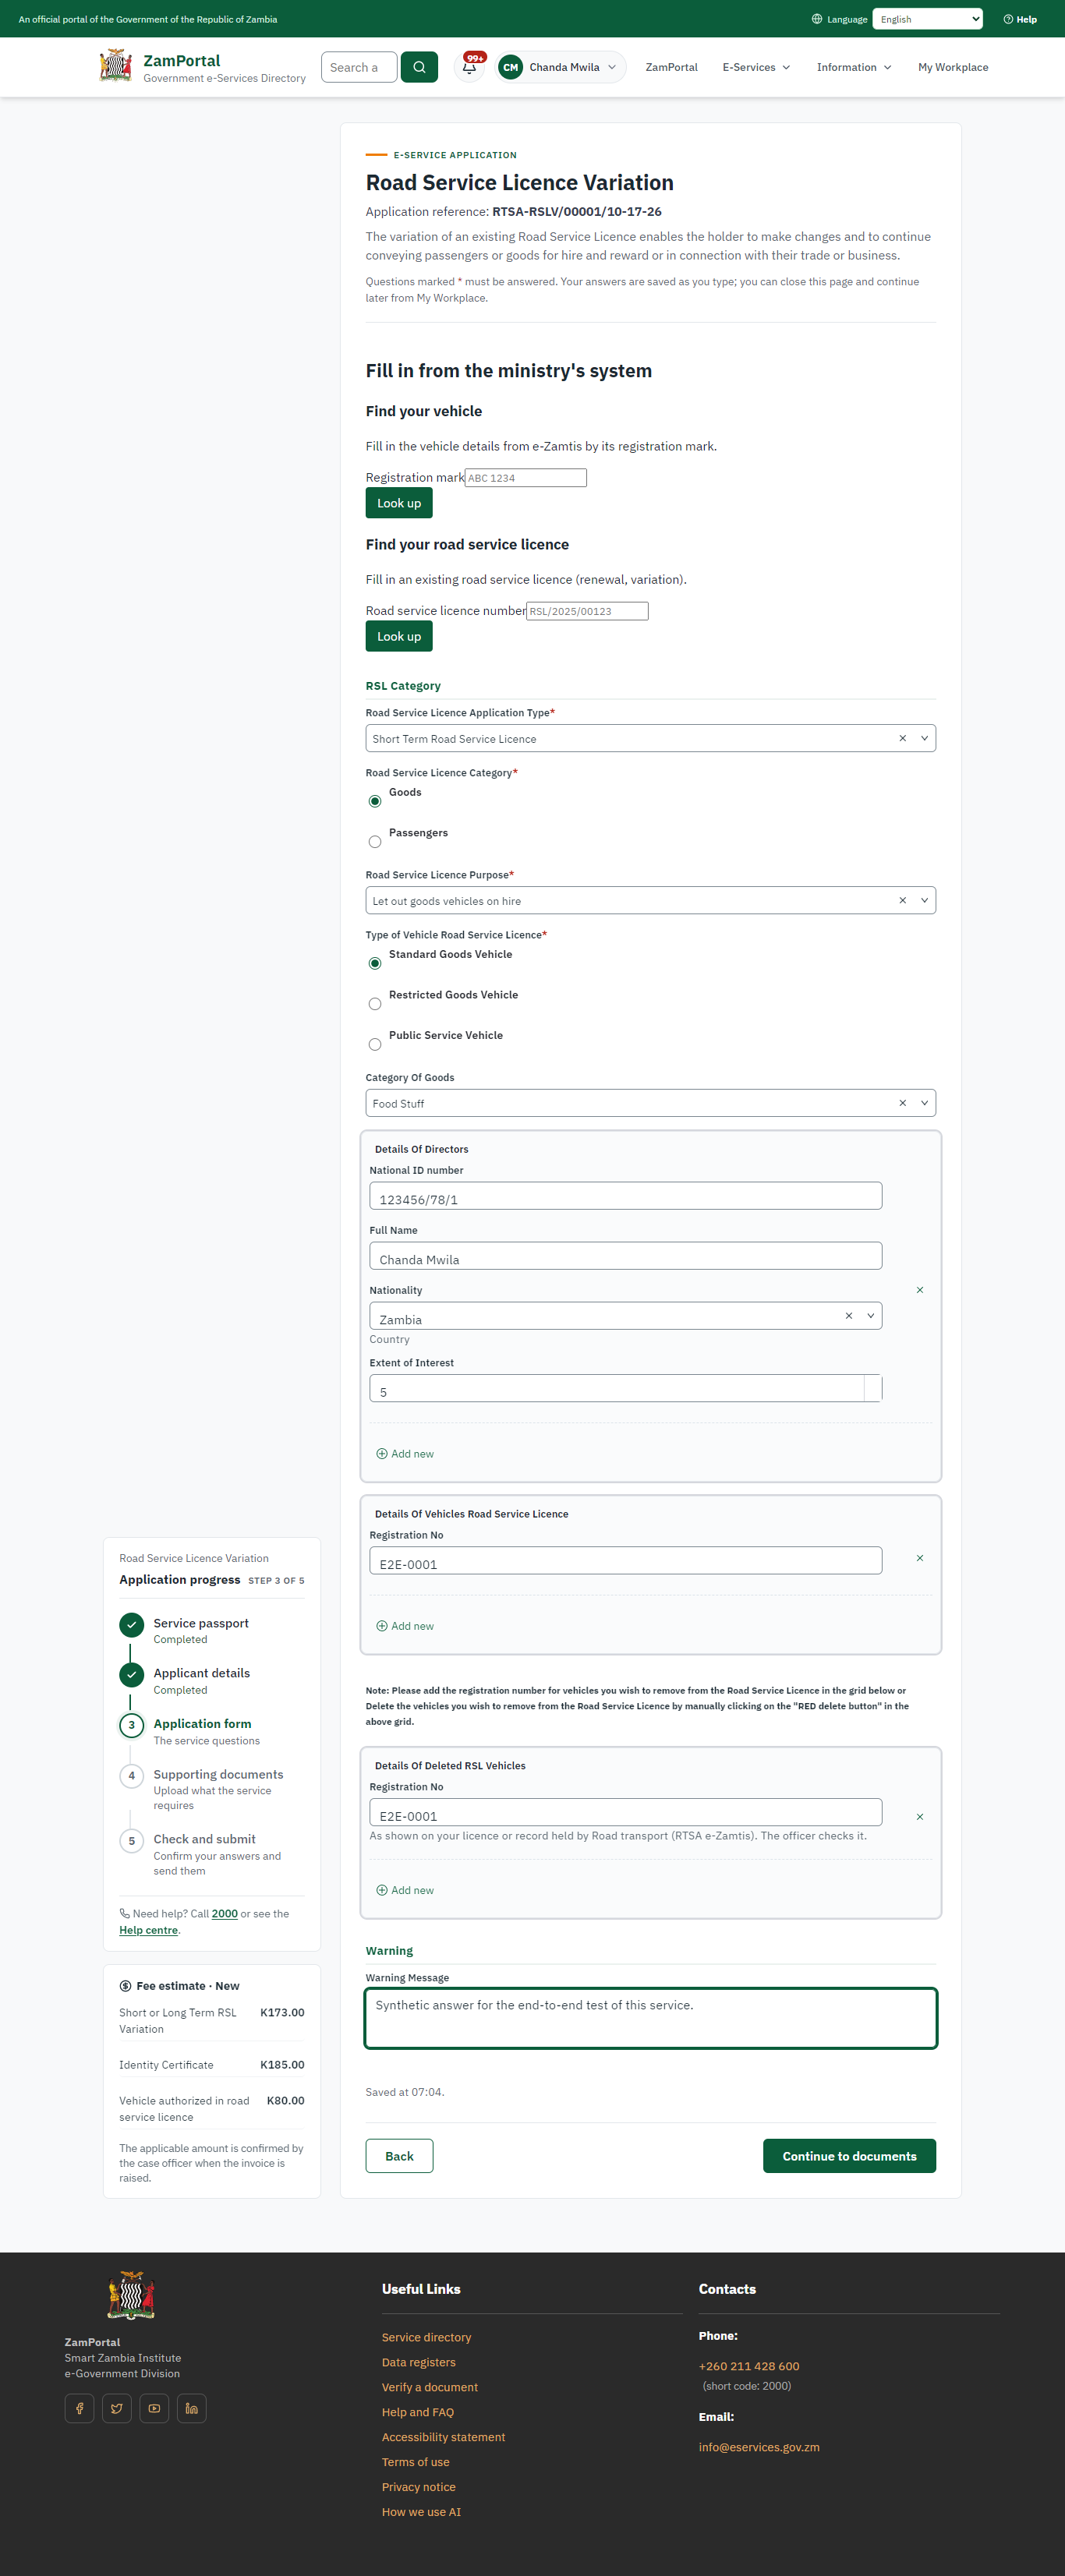Viewport: 1065px width, 2576px height.
Task: Expand the Road Service Licence Purpose dropdown
Action: coord(924,900)
